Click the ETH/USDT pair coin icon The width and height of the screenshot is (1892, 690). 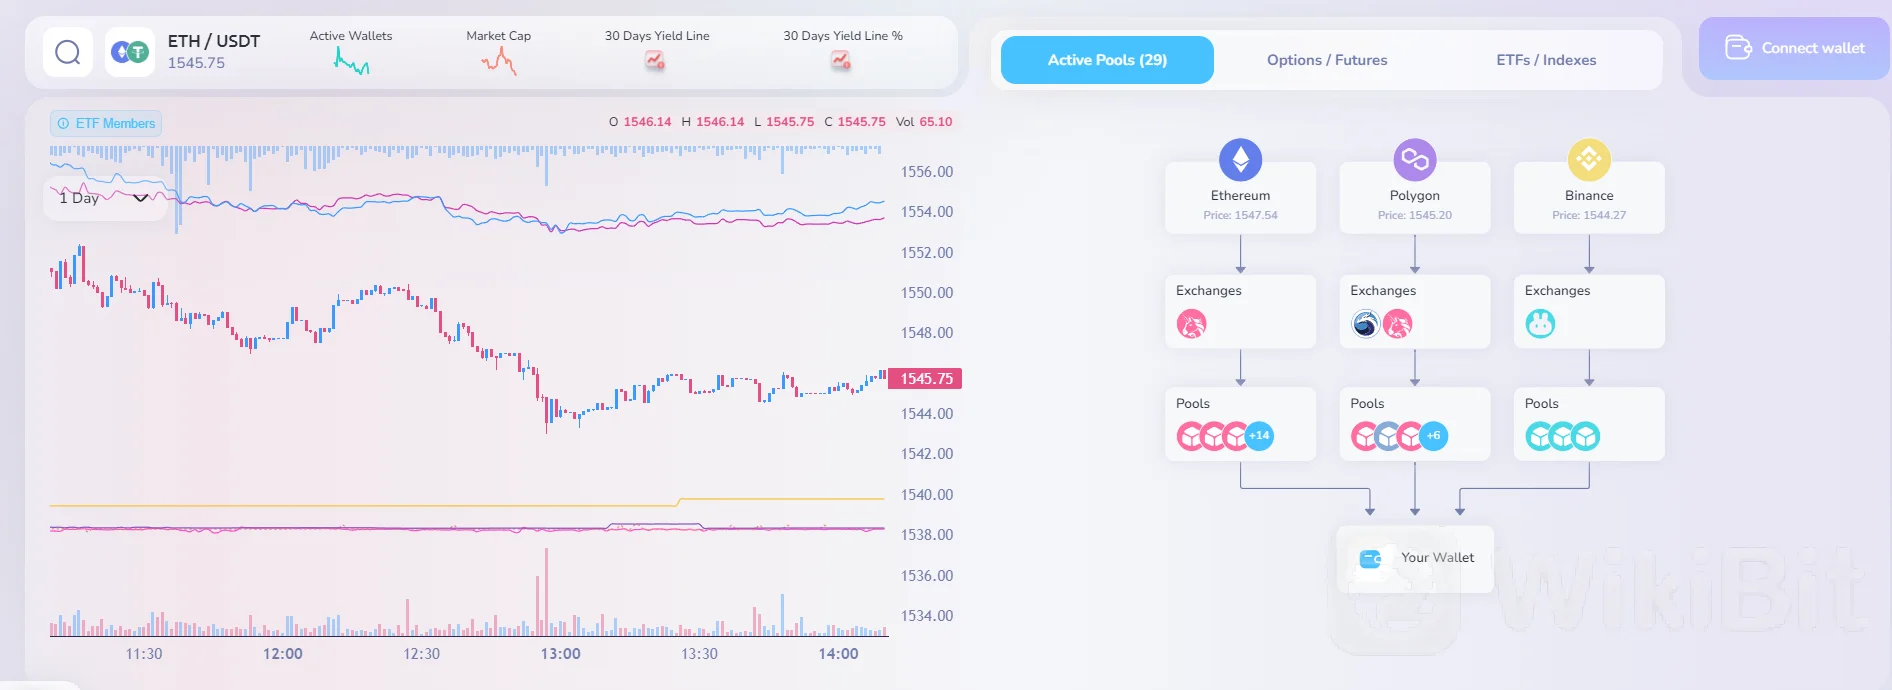[x=129, y=51]
